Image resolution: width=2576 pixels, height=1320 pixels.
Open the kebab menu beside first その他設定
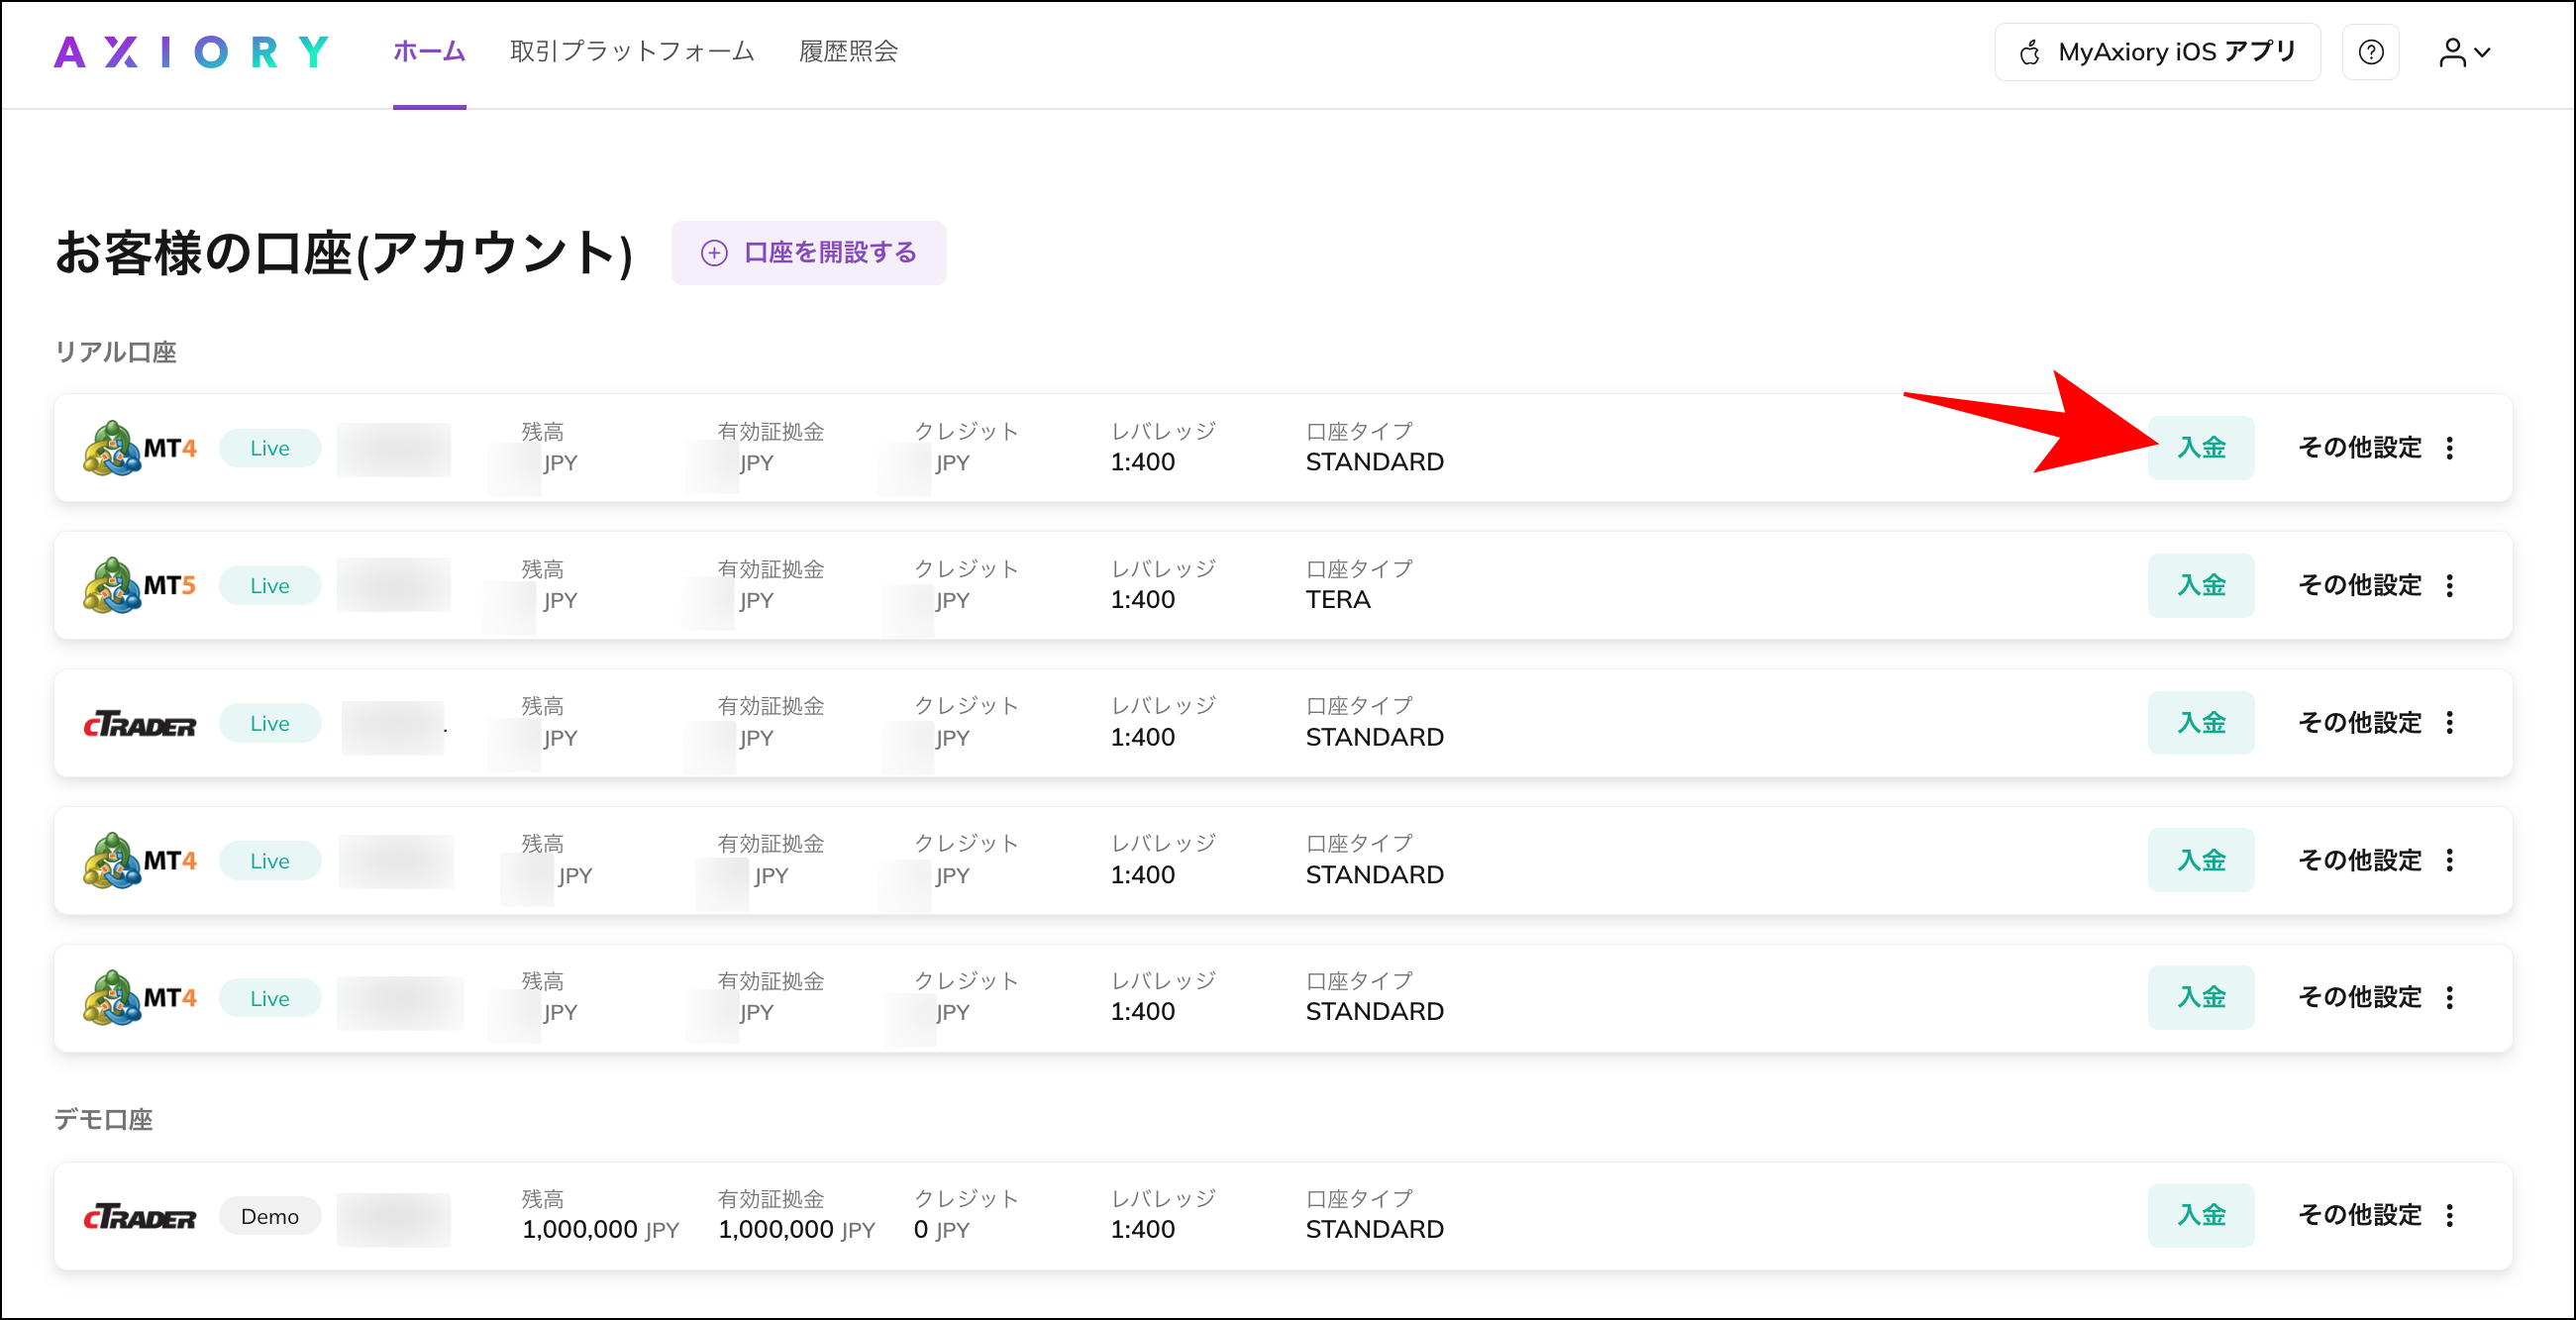[2450, 447]
